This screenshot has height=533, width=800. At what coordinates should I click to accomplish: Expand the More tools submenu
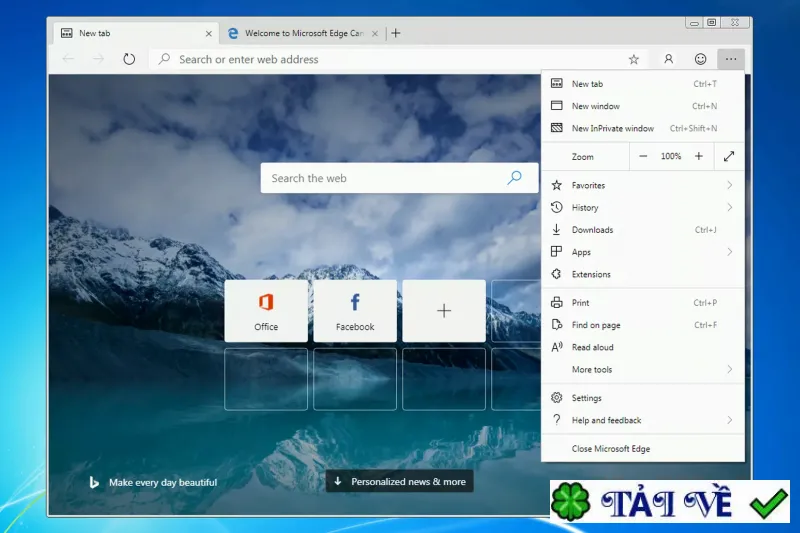643,369
